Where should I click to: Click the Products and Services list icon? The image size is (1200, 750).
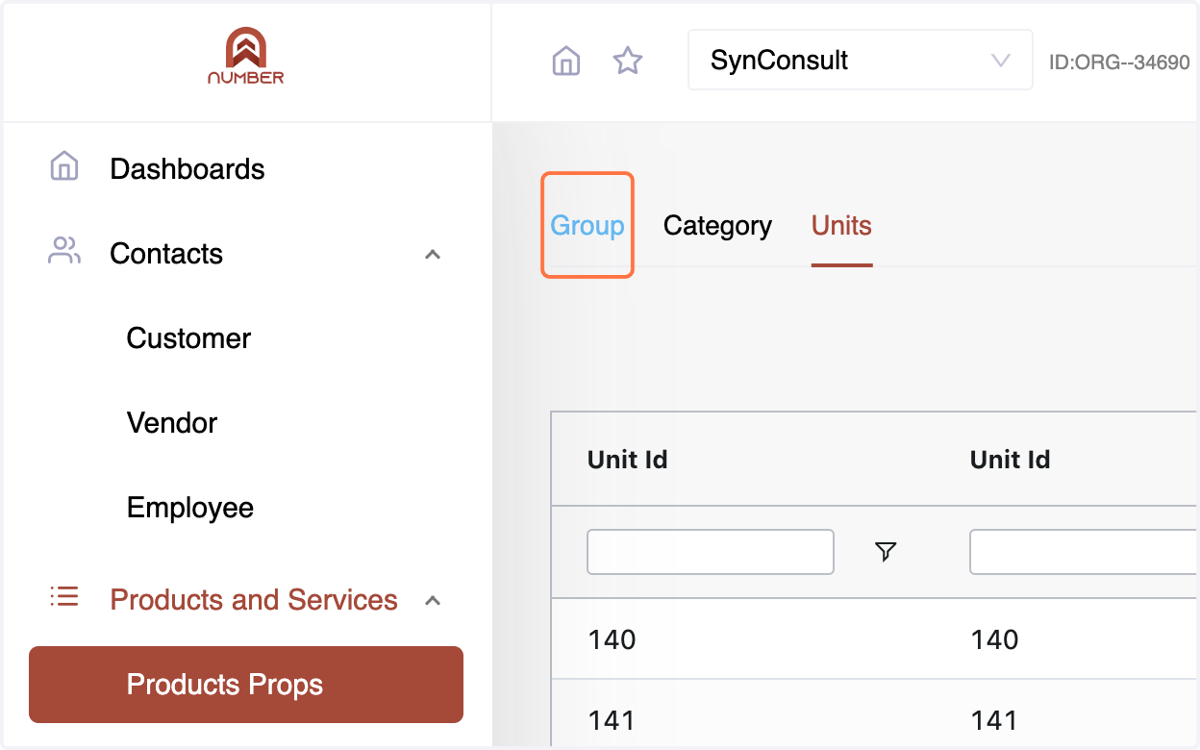click(x=64, y=597)
